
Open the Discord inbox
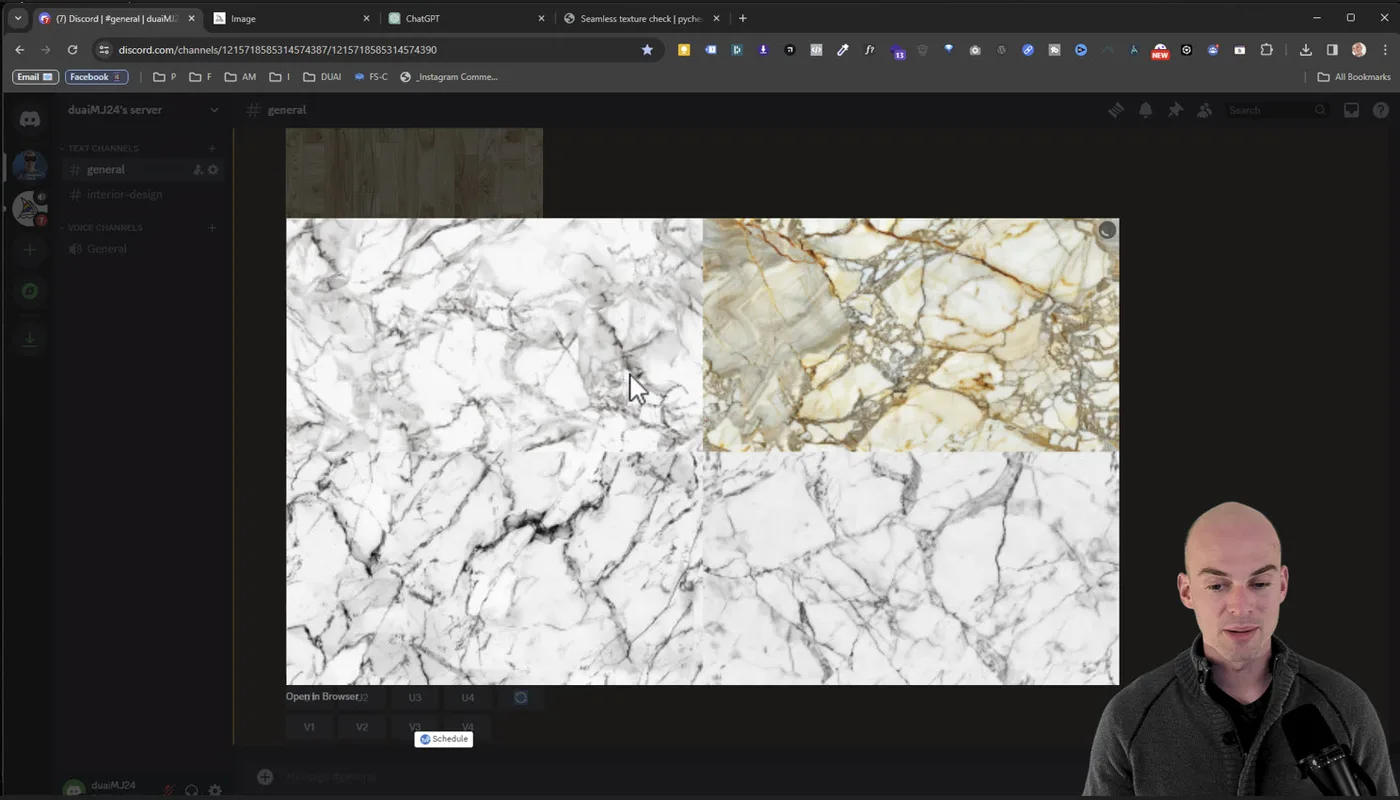pos(1351,110)
